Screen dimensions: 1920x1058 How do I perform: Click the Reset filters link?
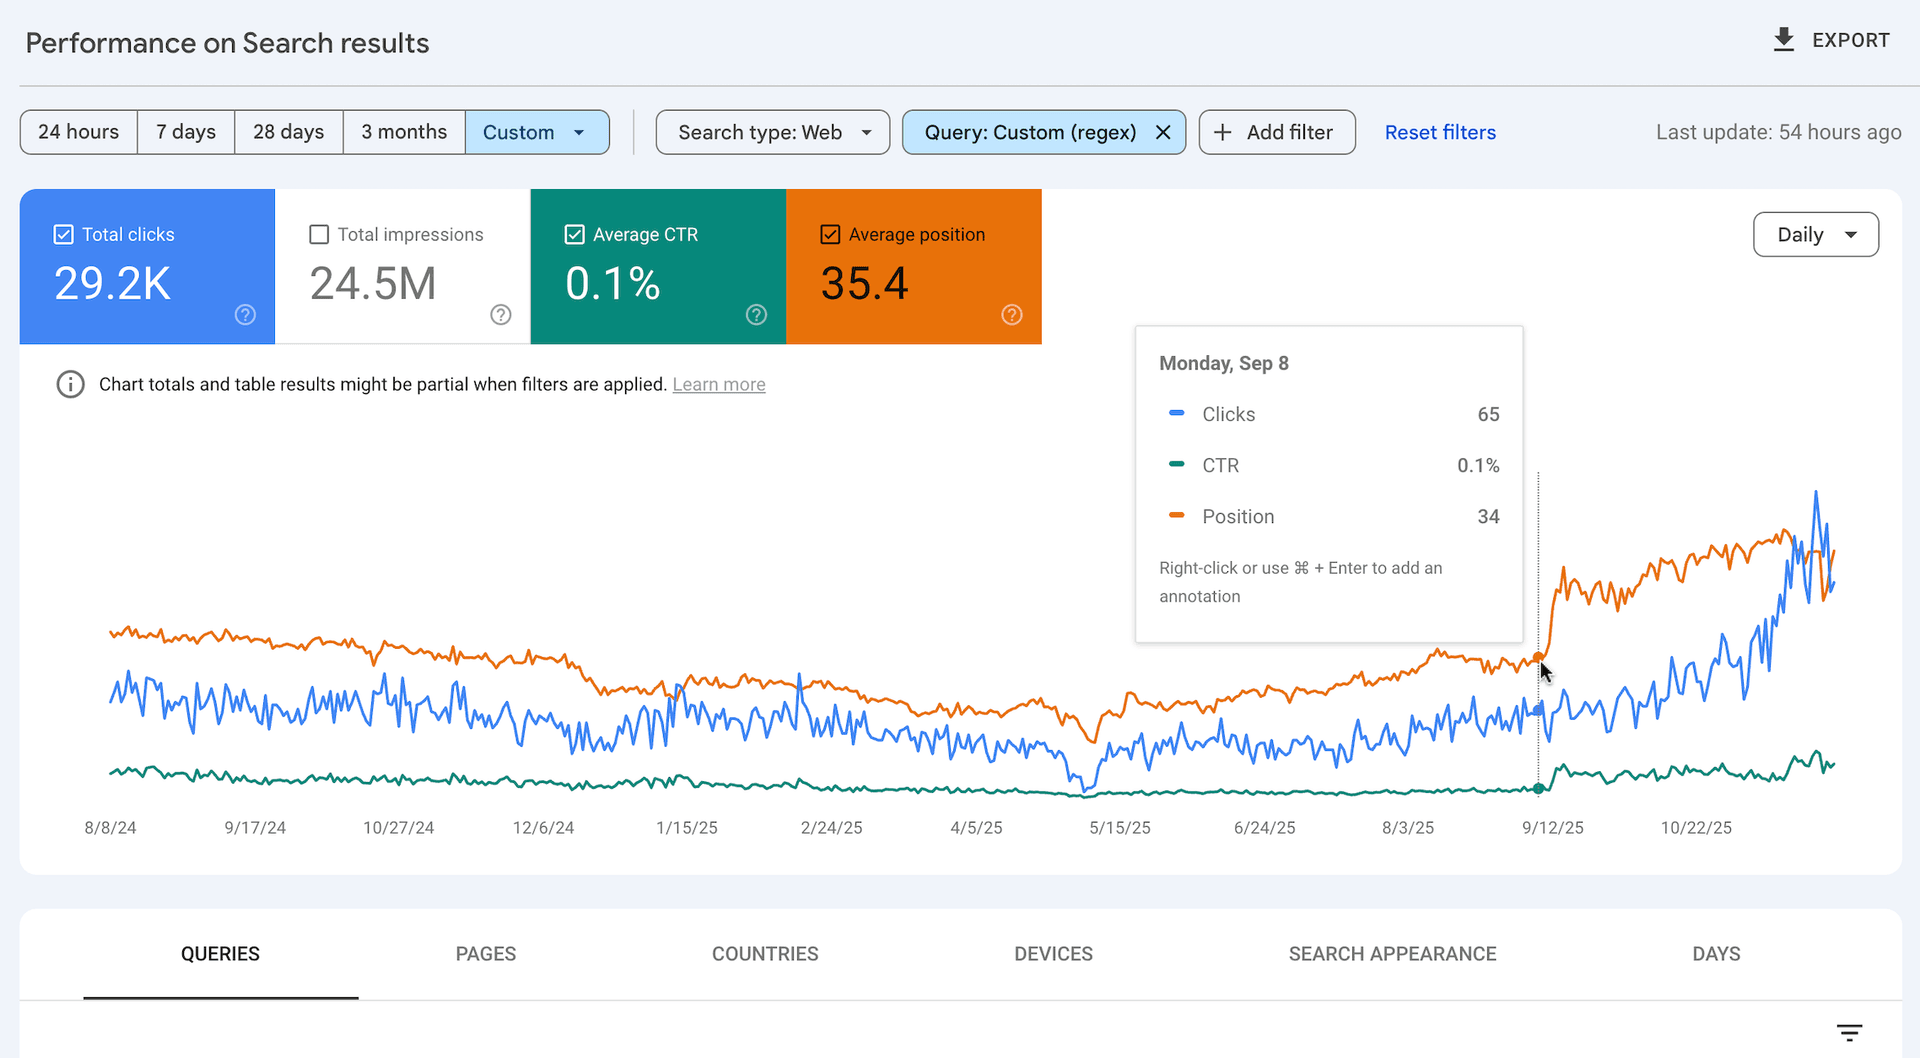(1440, 132)
